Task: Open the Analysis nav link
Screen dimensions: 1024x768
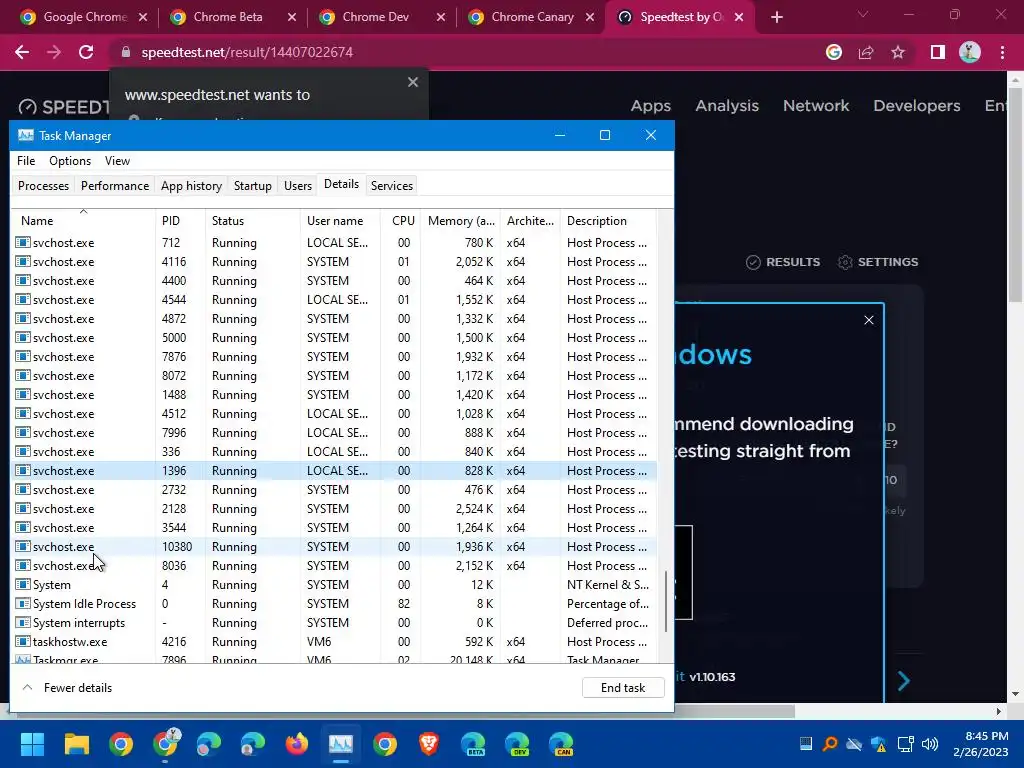Action: pyautogui.click(x=727, y=106)
